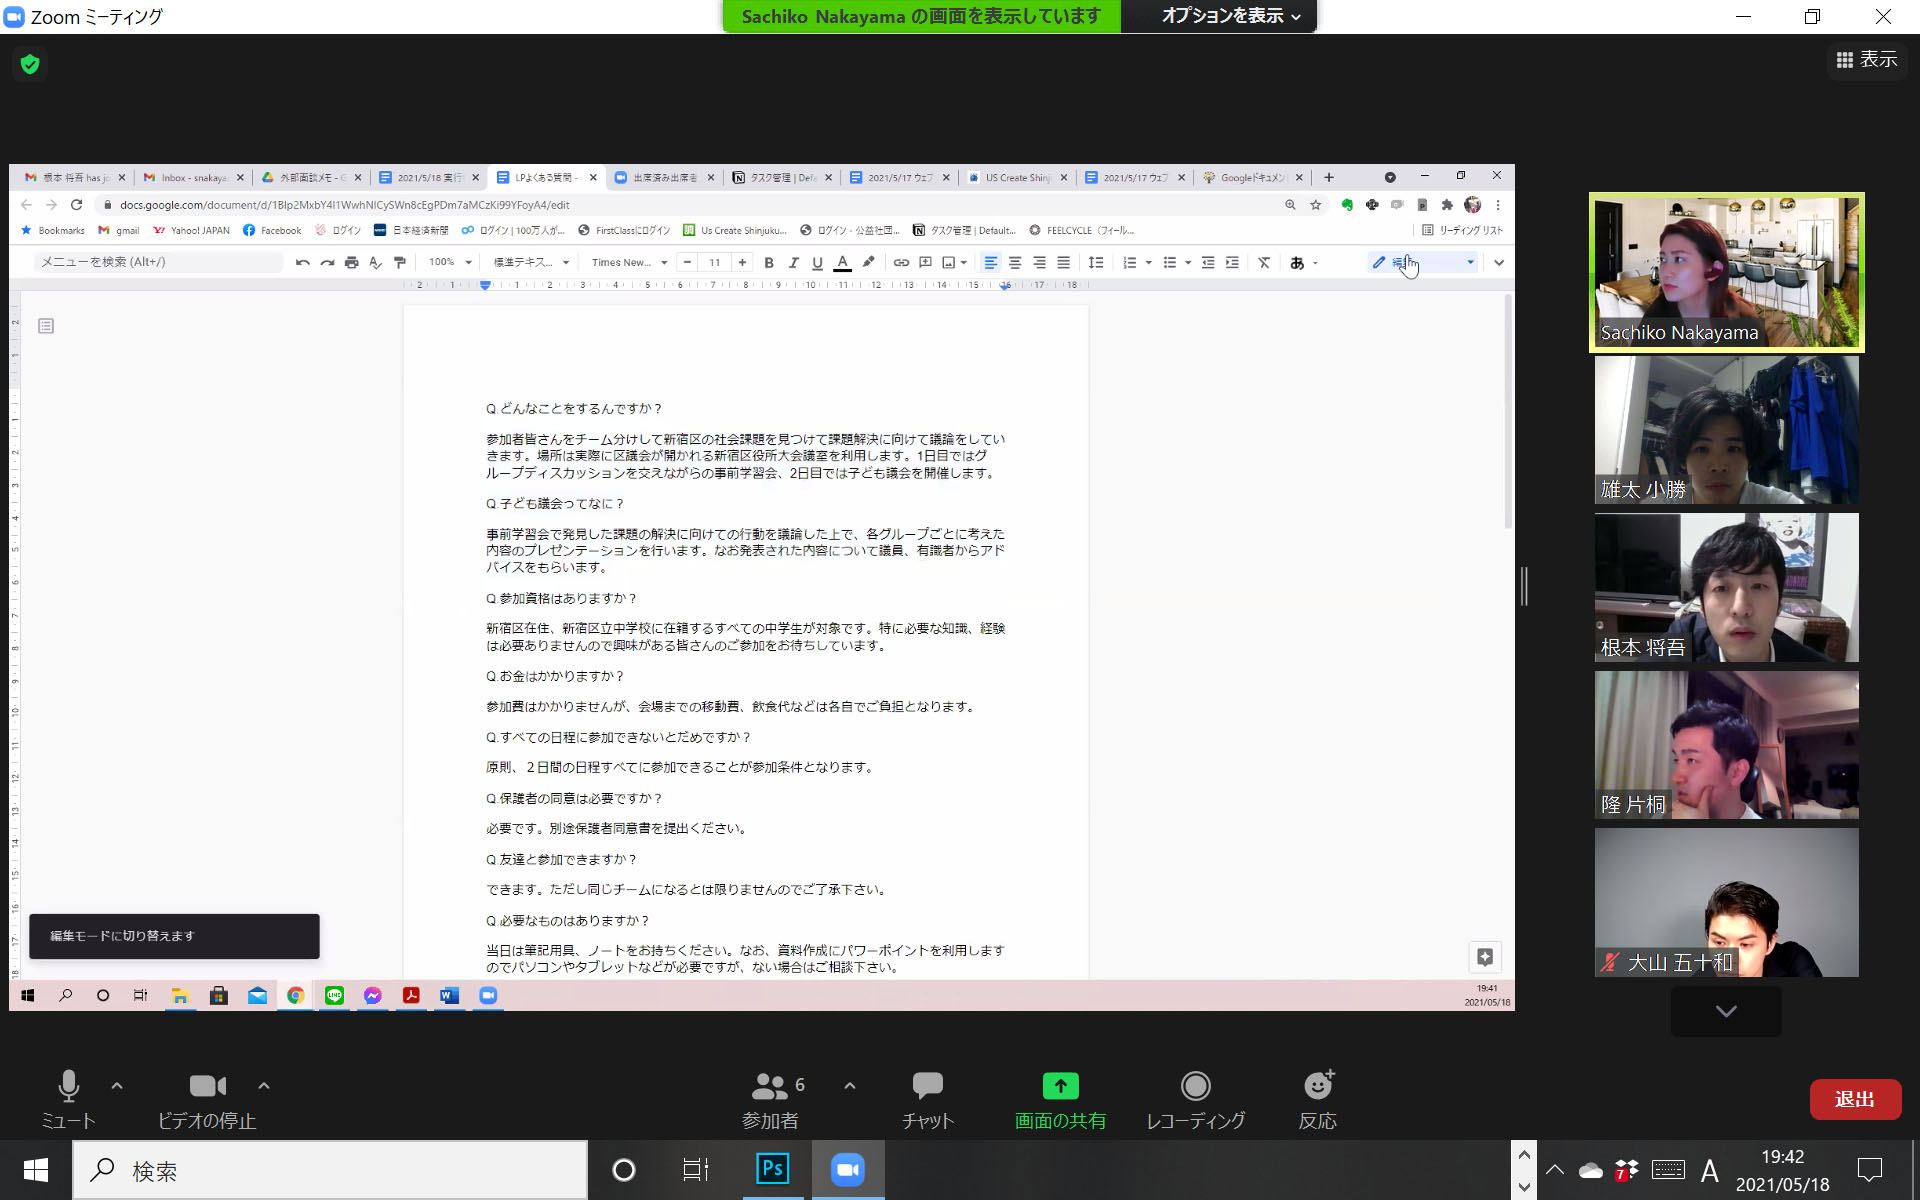Open the Chat (チャット) panel
1920x1200 pixels.
(x=927, y=1099)
